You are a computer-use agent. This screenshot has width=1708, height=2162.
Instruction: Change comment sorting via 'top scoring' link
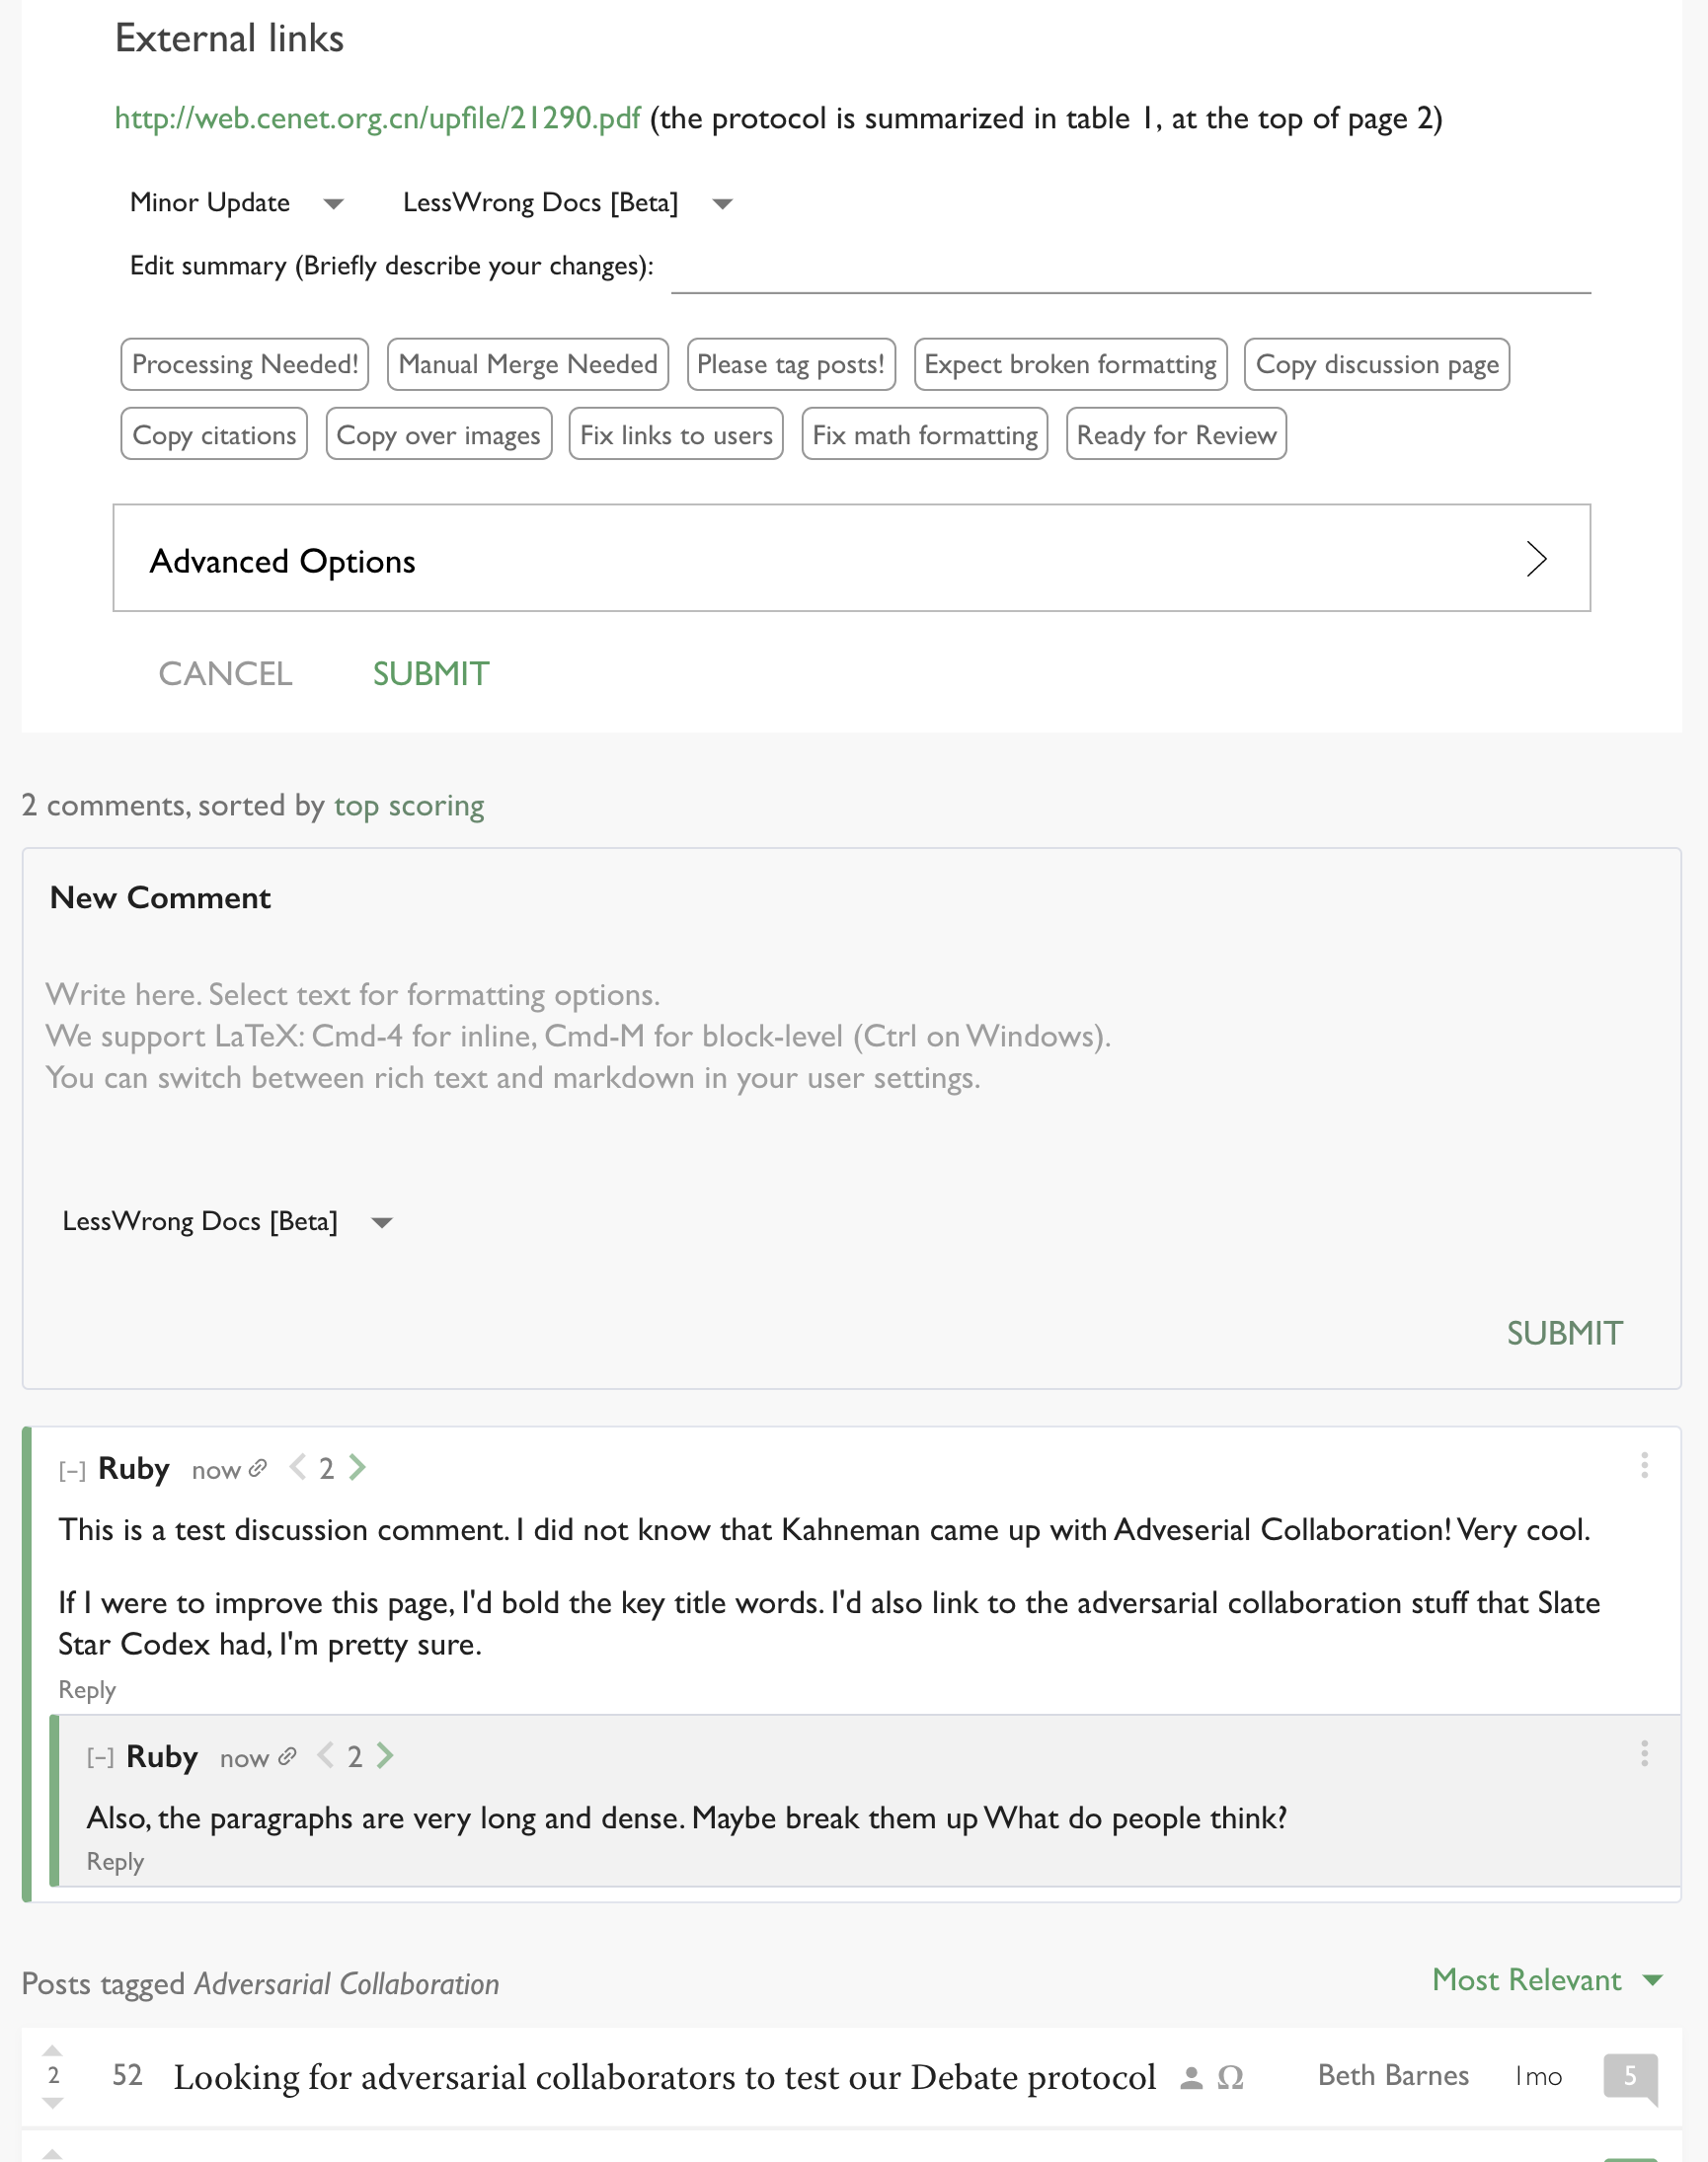pos(409,806)
